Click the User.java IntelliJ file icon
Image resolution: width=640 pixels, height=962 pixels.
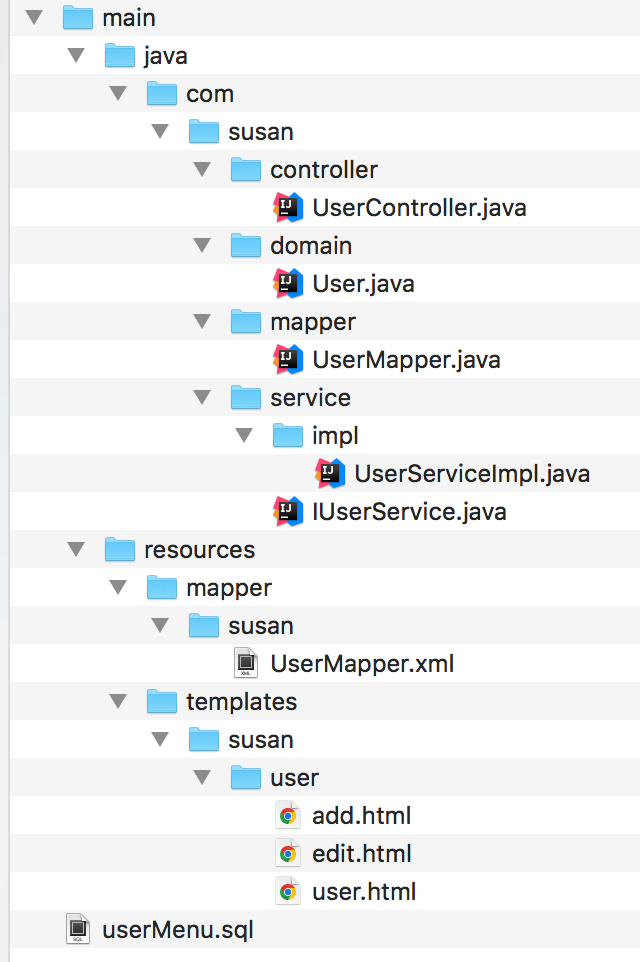(x=288, y=284)
